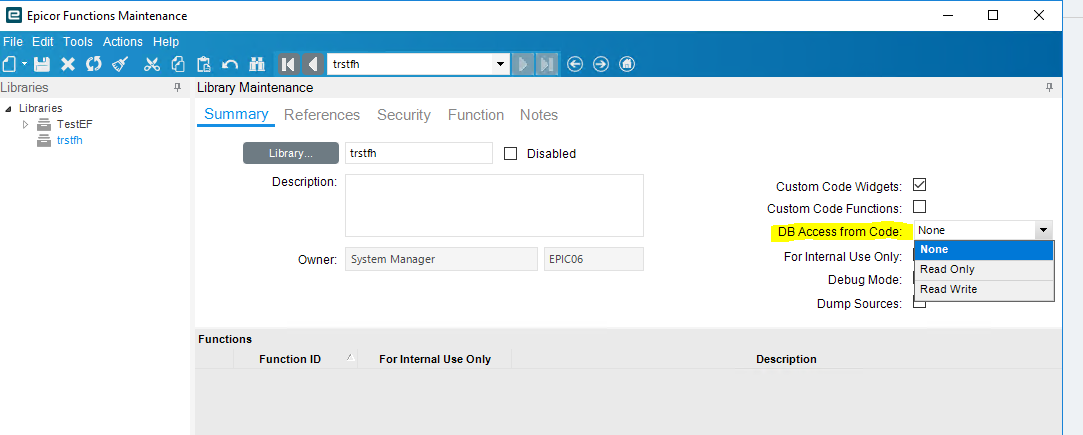
Task: Click the DB Access from Code dropdown arrow
Action: coord(1044,231)
